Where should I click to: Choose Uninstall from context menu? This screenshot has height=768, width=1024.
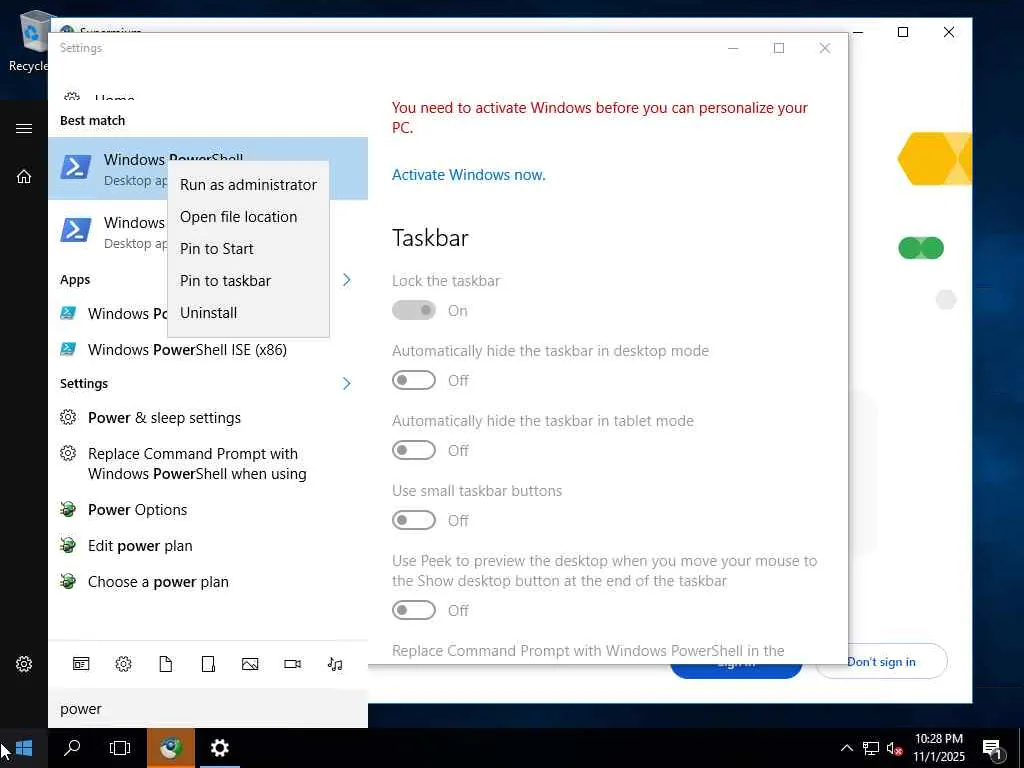coord(248,313)
